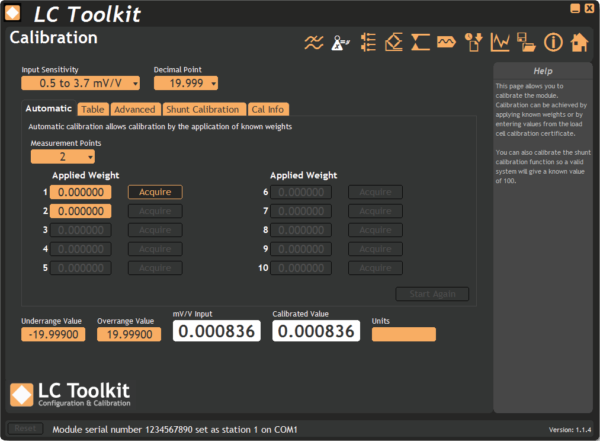This screenshot has height=441, width=600.
Task: Click applied weight 7 value field
Action: [x=301, y=211]
